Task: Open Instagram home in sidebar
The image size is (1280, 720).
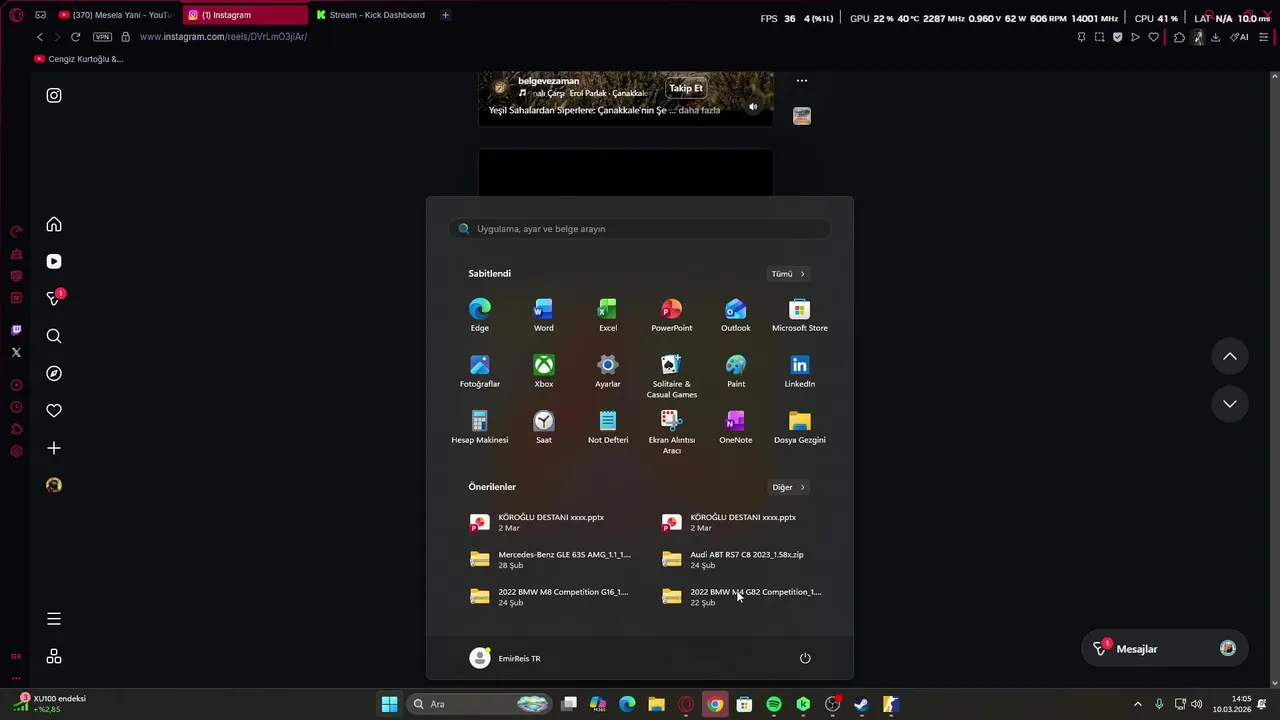Action: click(54, 225)
